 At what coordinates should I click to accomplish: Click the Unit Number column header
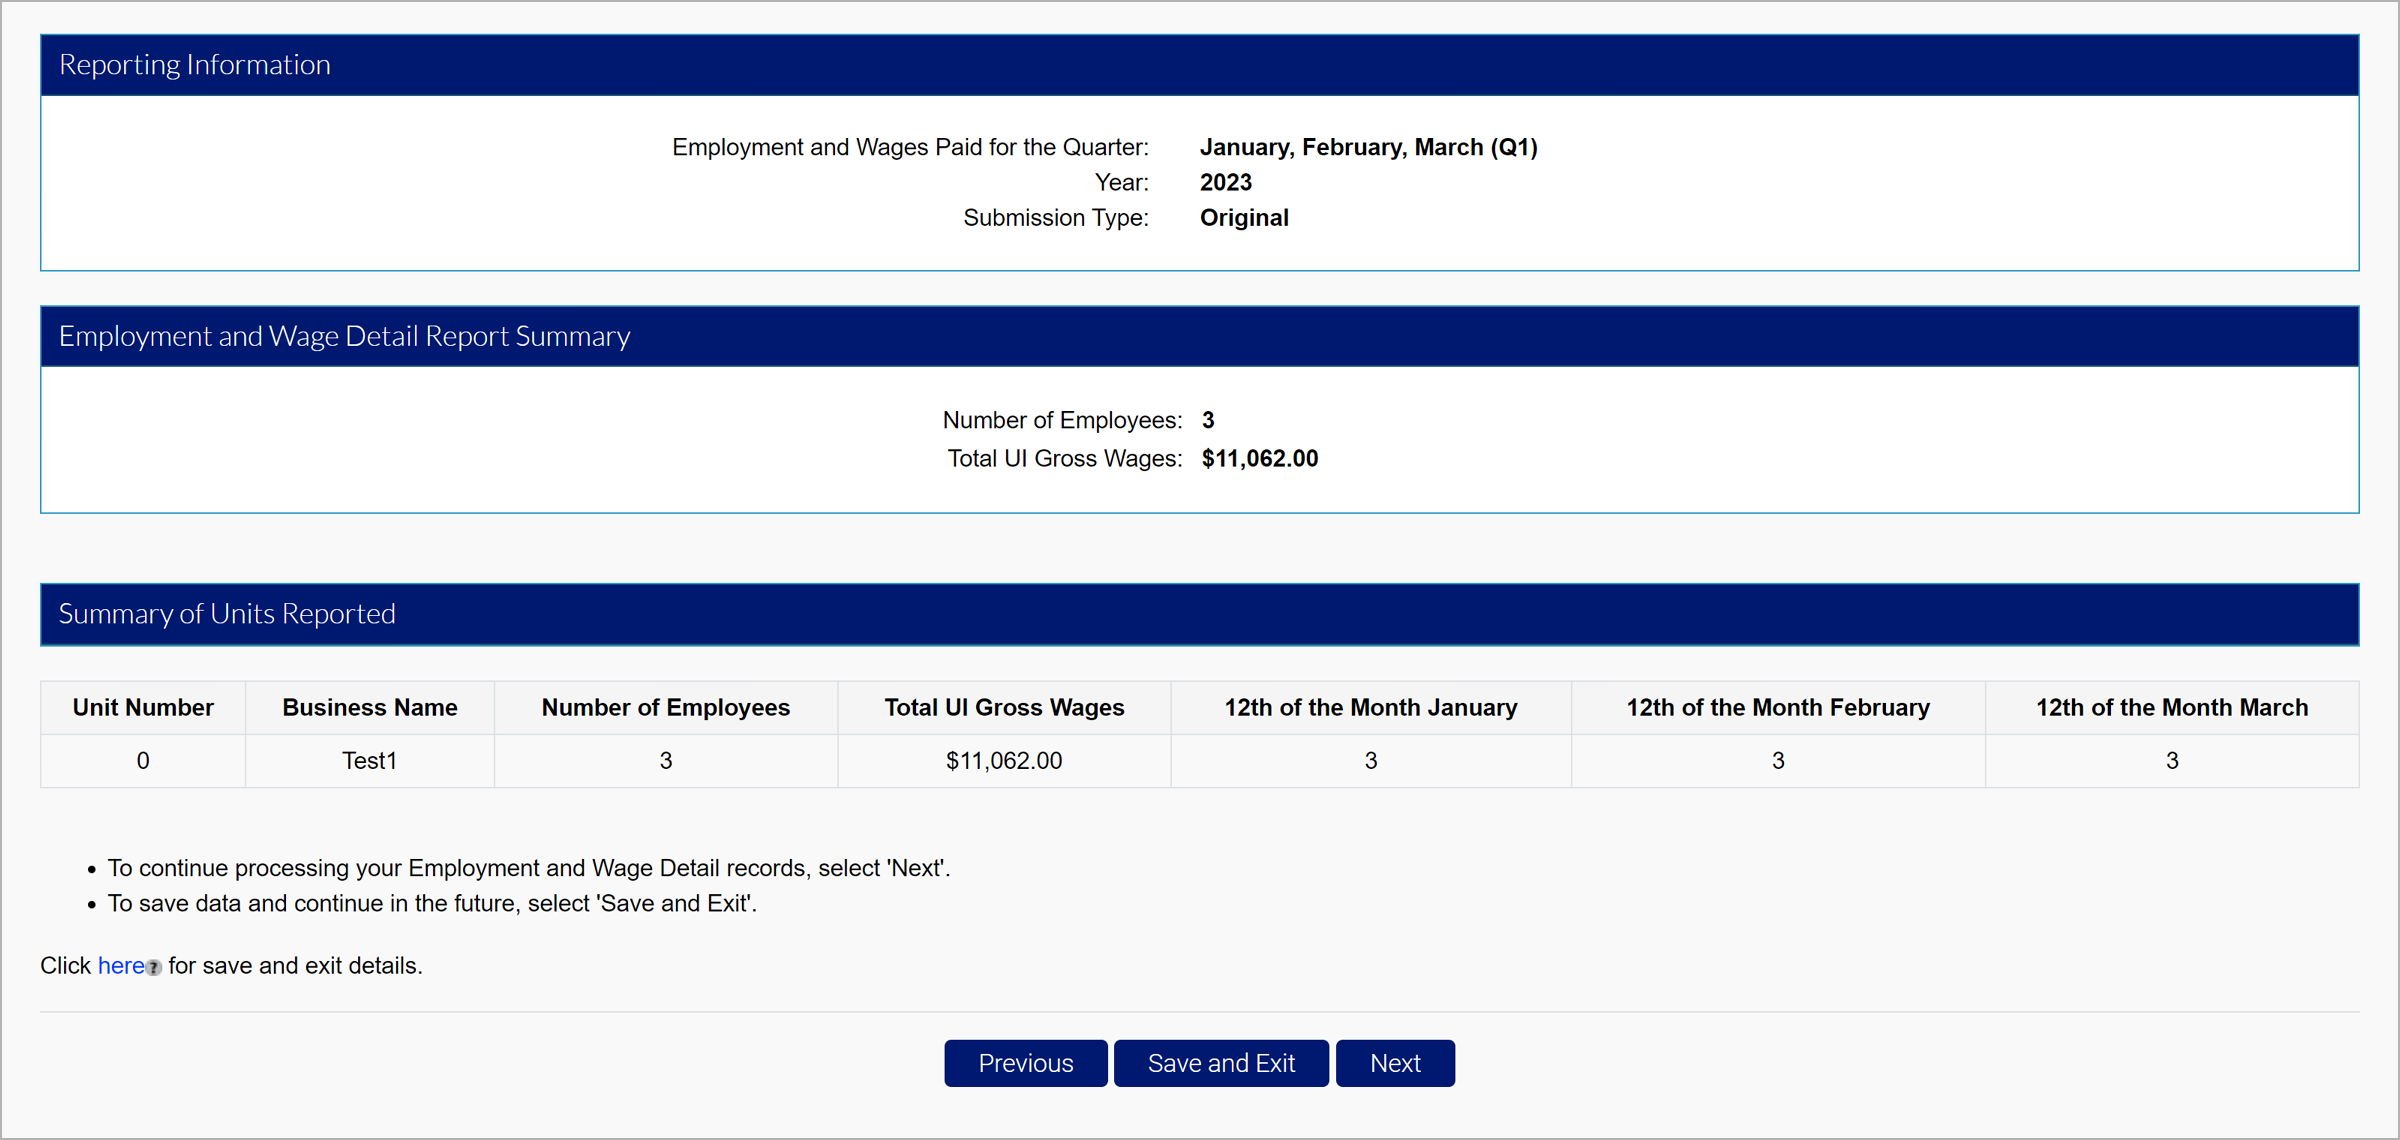pos(143,707)
